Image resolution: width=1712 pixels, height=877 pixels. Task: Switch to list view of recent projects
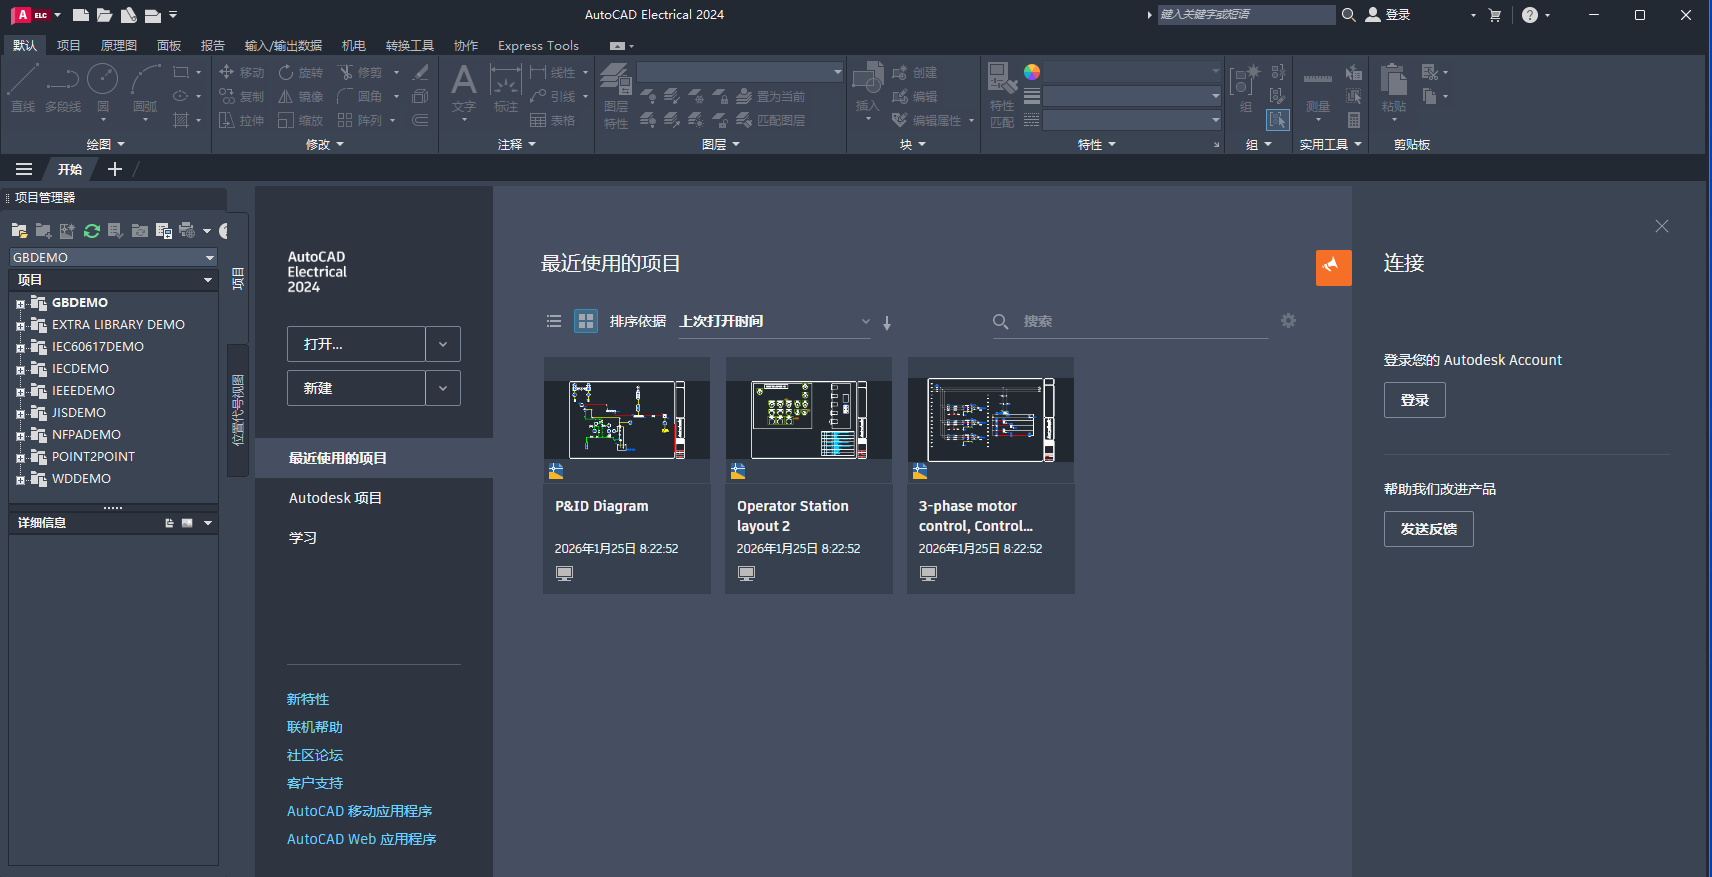point(554,321)
